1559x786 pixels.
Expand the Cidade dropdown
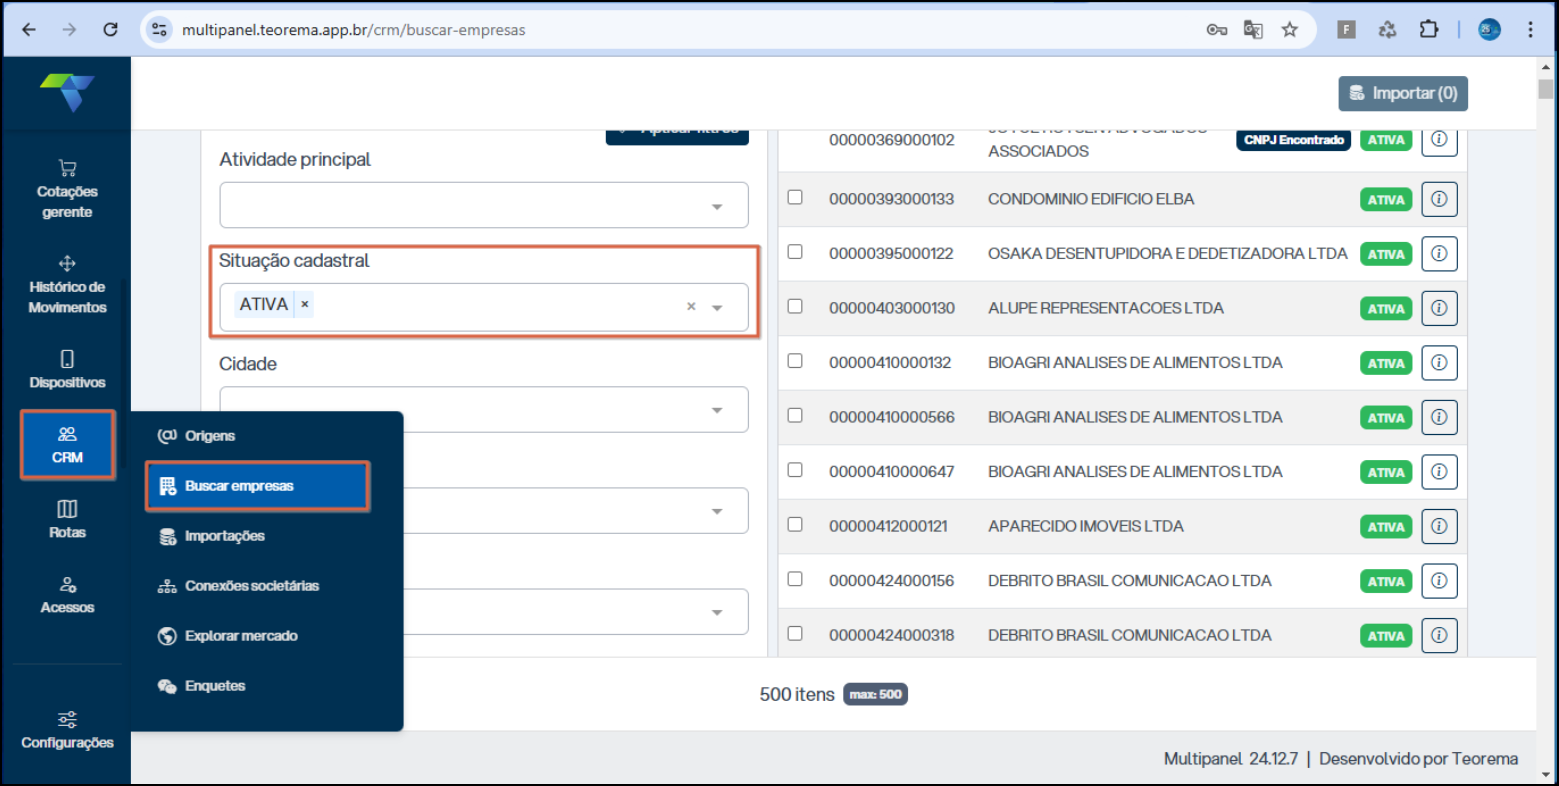(717, 410)
